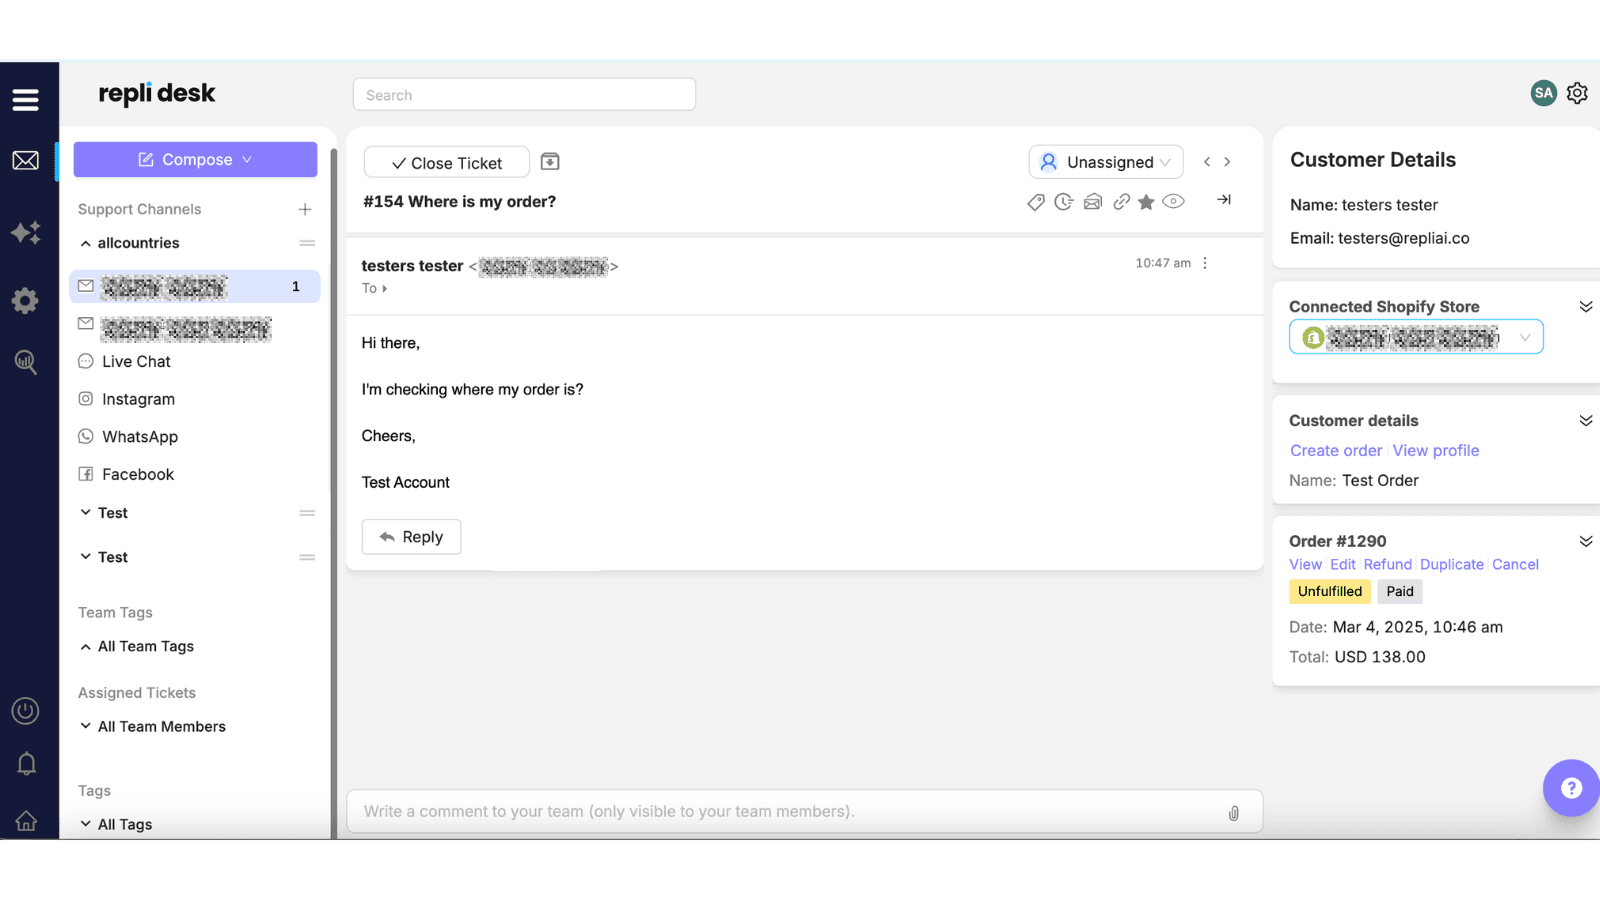Click the analytics magnifier icon in sidebar
Screen dimensions: 1600x900
[26, 362]
